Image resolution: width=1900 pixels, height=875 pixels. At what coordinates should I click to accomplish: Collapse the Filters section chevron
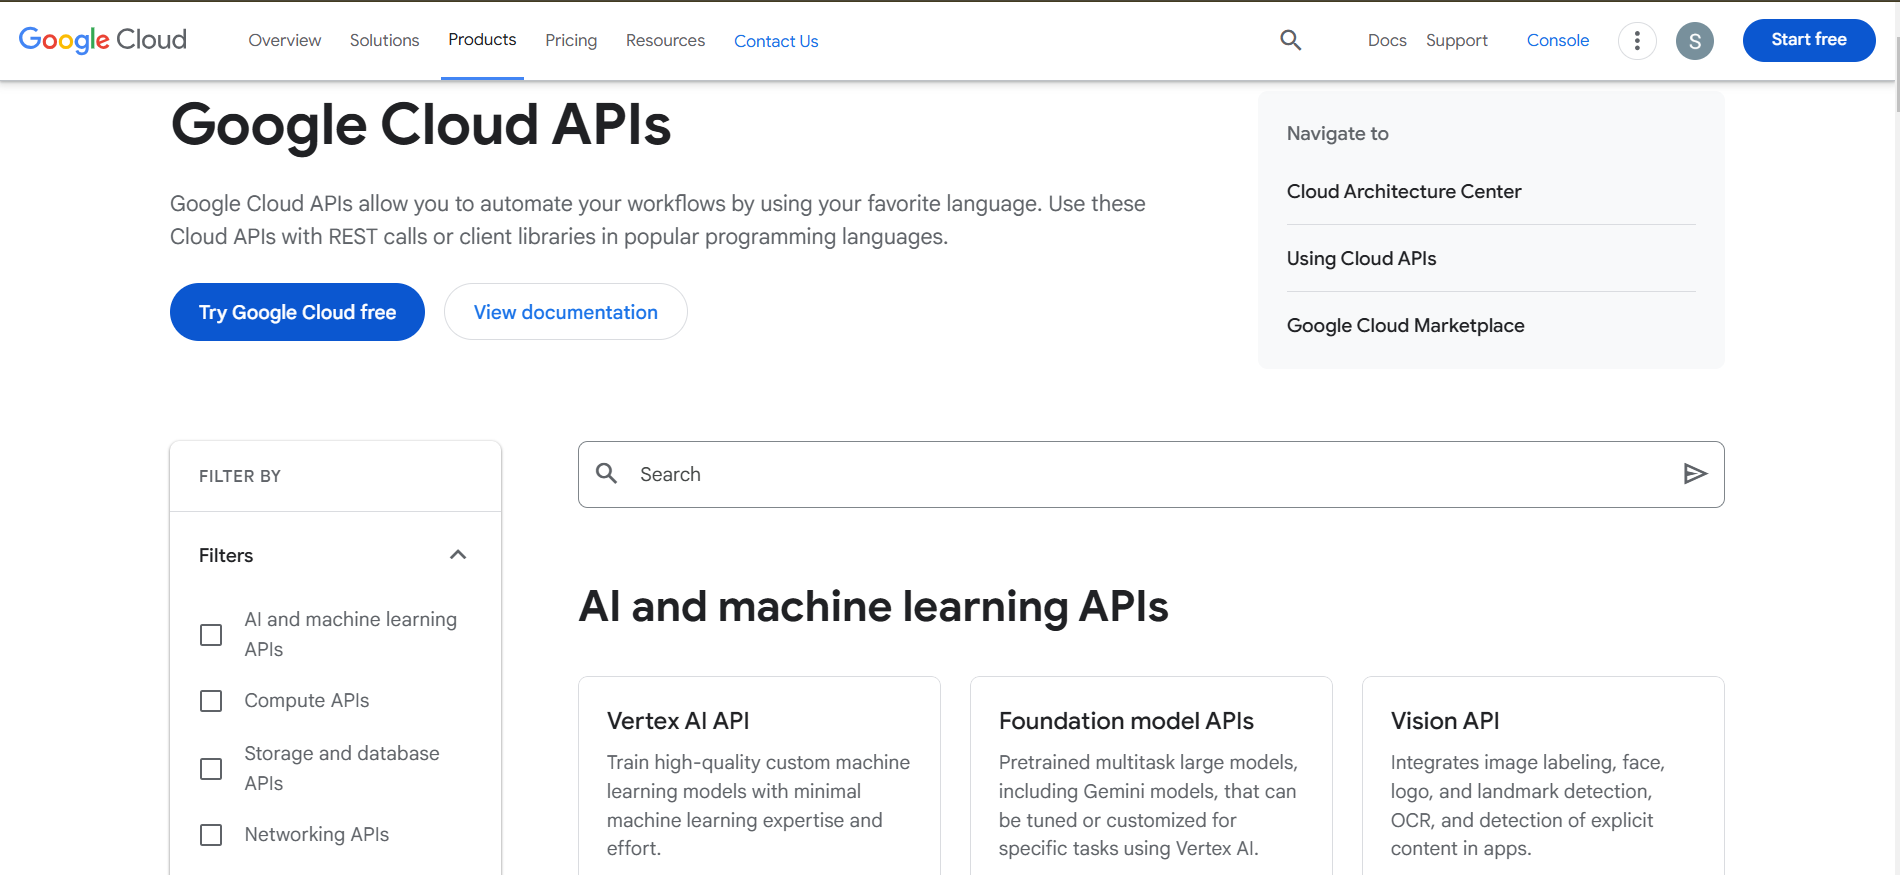point(458,555)
